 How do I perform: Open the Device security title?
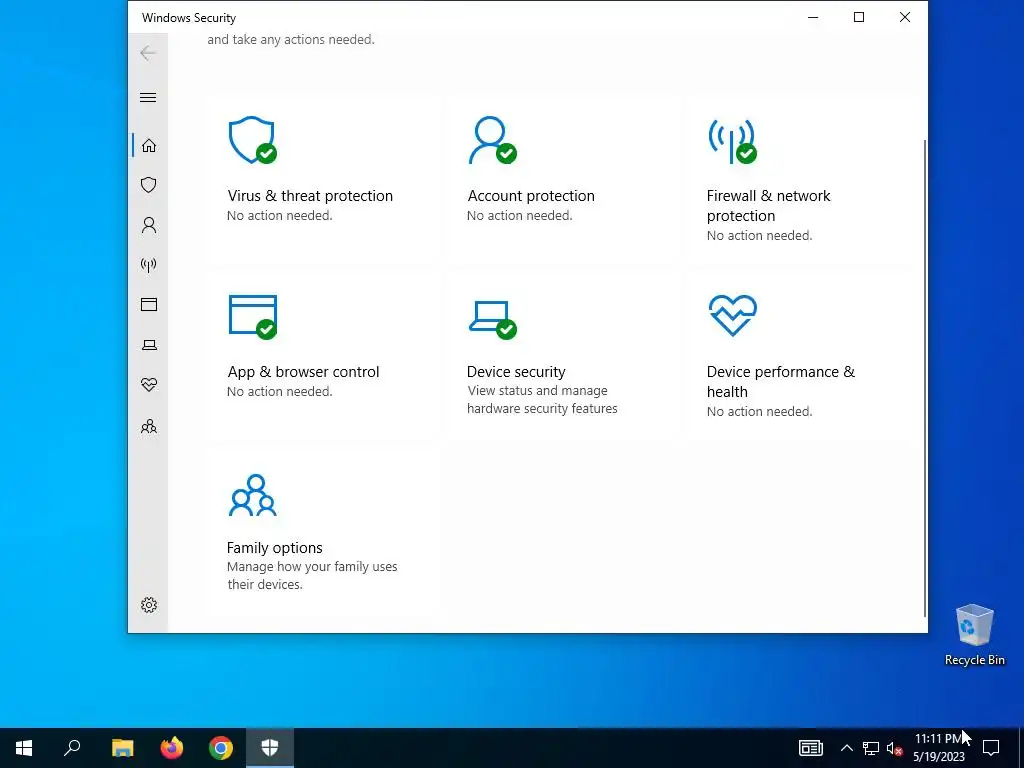516,372
